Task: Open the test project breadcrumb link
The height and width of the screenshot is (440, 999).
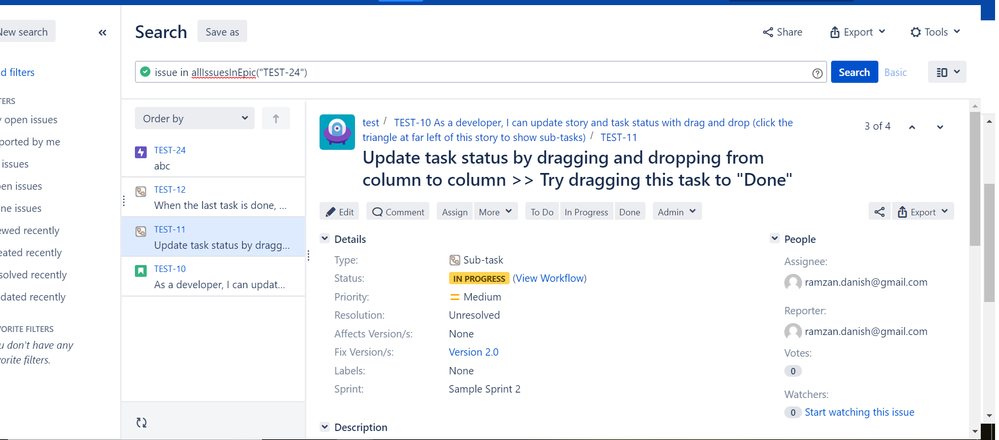Action: tap(371, 122)
